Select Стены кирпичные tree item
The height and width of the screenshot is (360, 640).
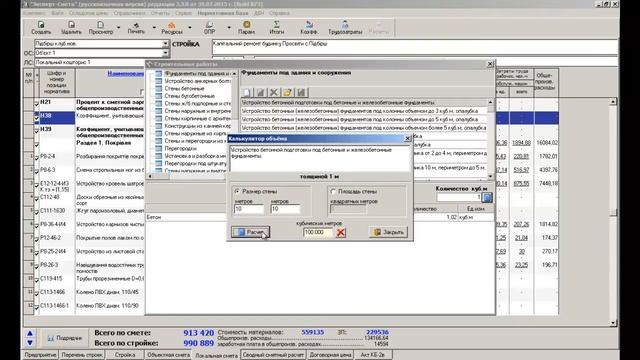(x=198, y=118)
